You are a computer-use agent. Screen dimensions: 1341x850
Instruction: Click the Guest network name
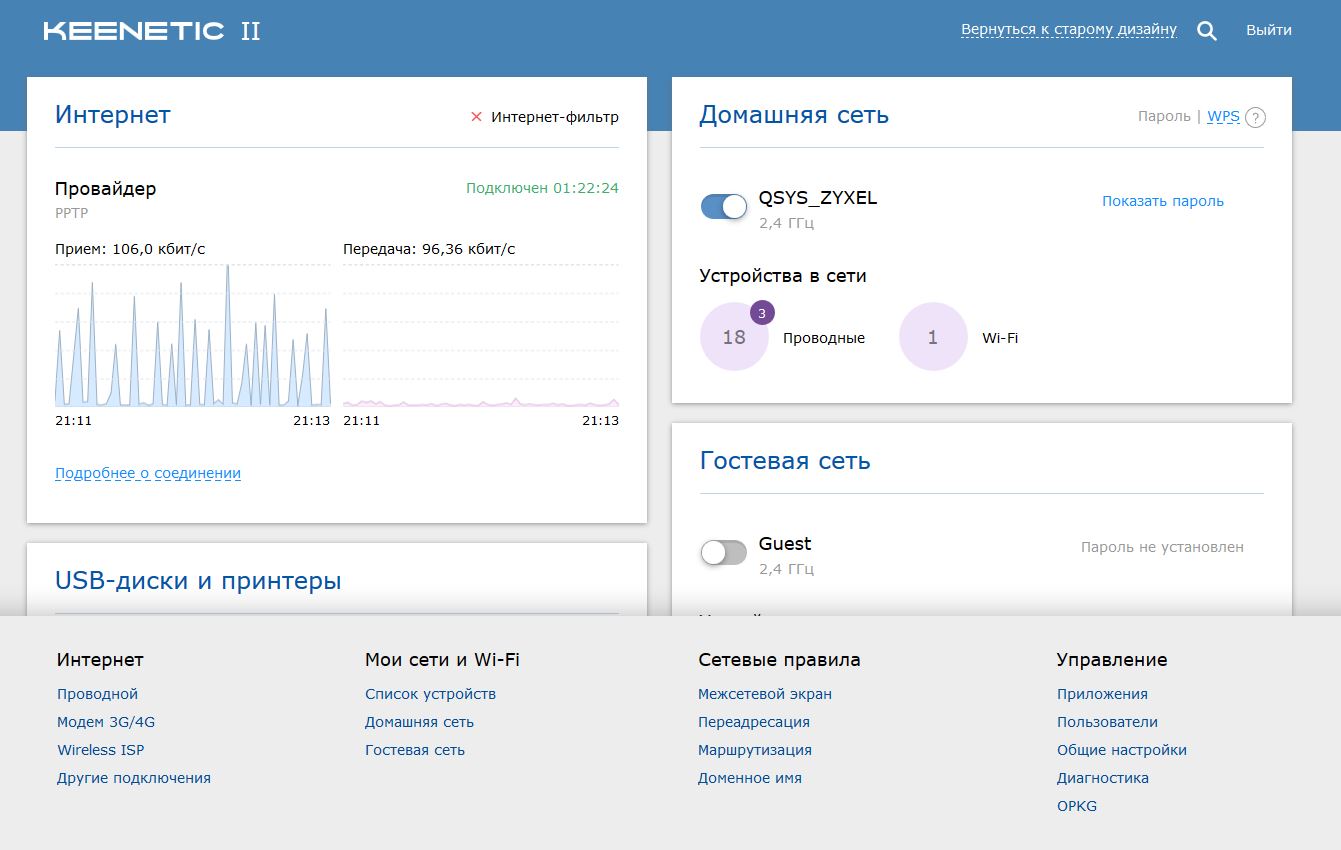click(785, 544)
